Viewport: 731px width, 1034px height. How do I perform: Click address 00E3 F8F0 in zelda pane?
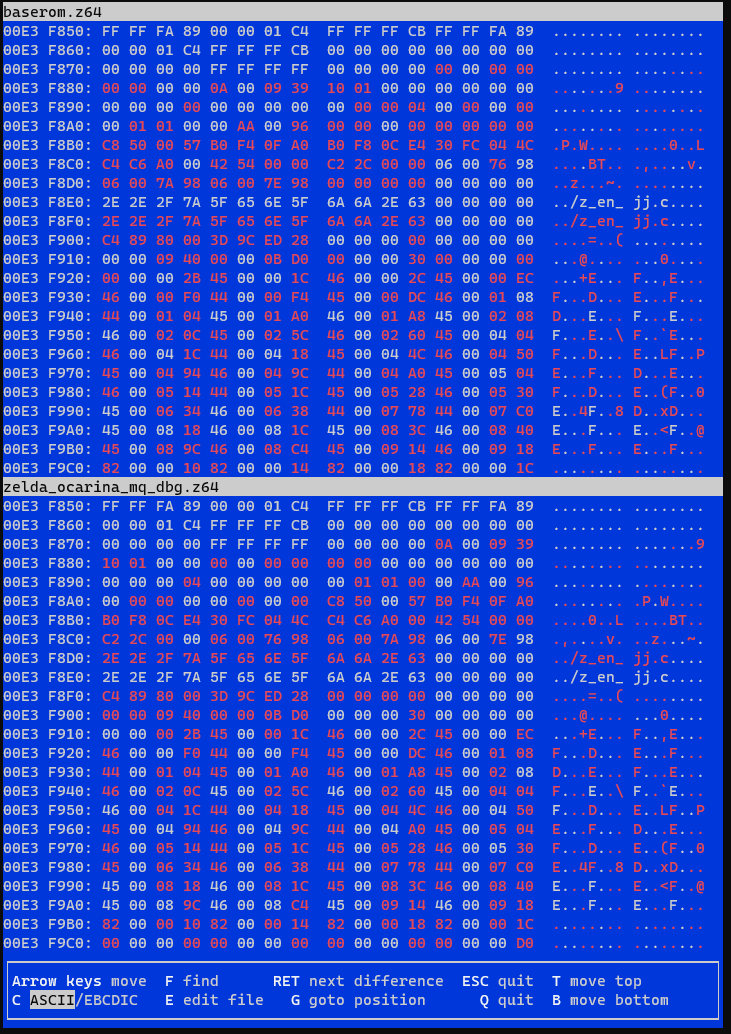point(47,696)
